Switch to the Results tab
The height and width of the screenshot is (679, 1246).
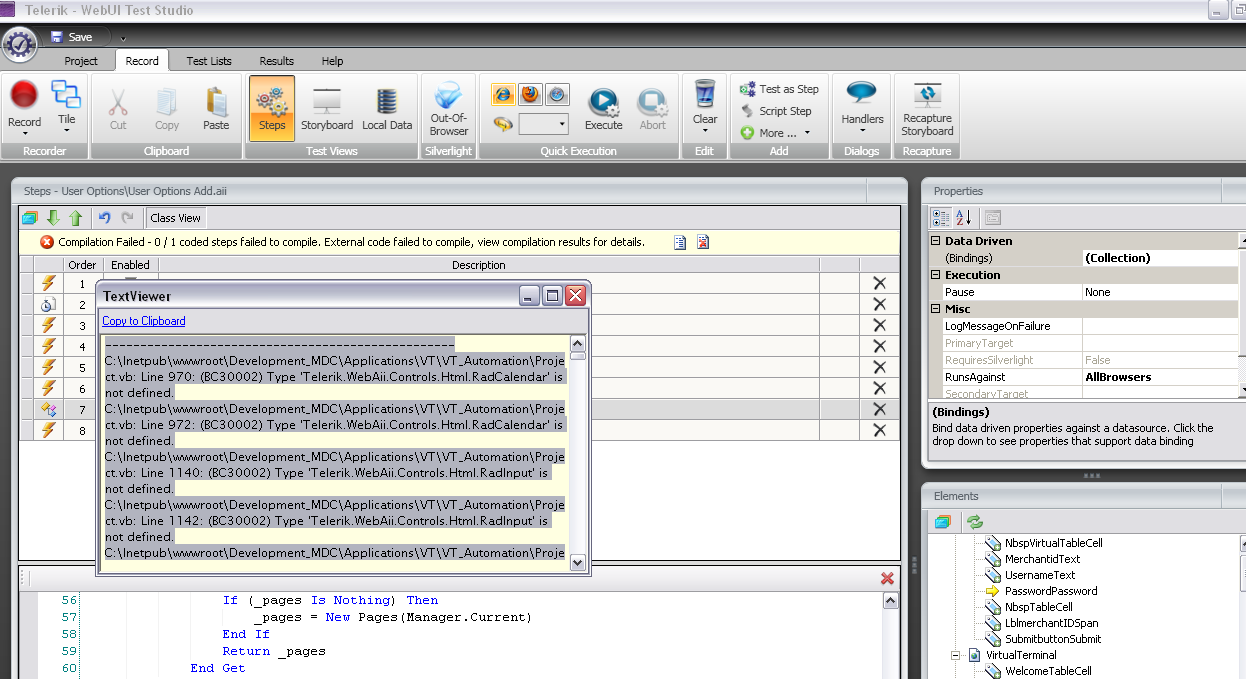(x=277, y=61)
